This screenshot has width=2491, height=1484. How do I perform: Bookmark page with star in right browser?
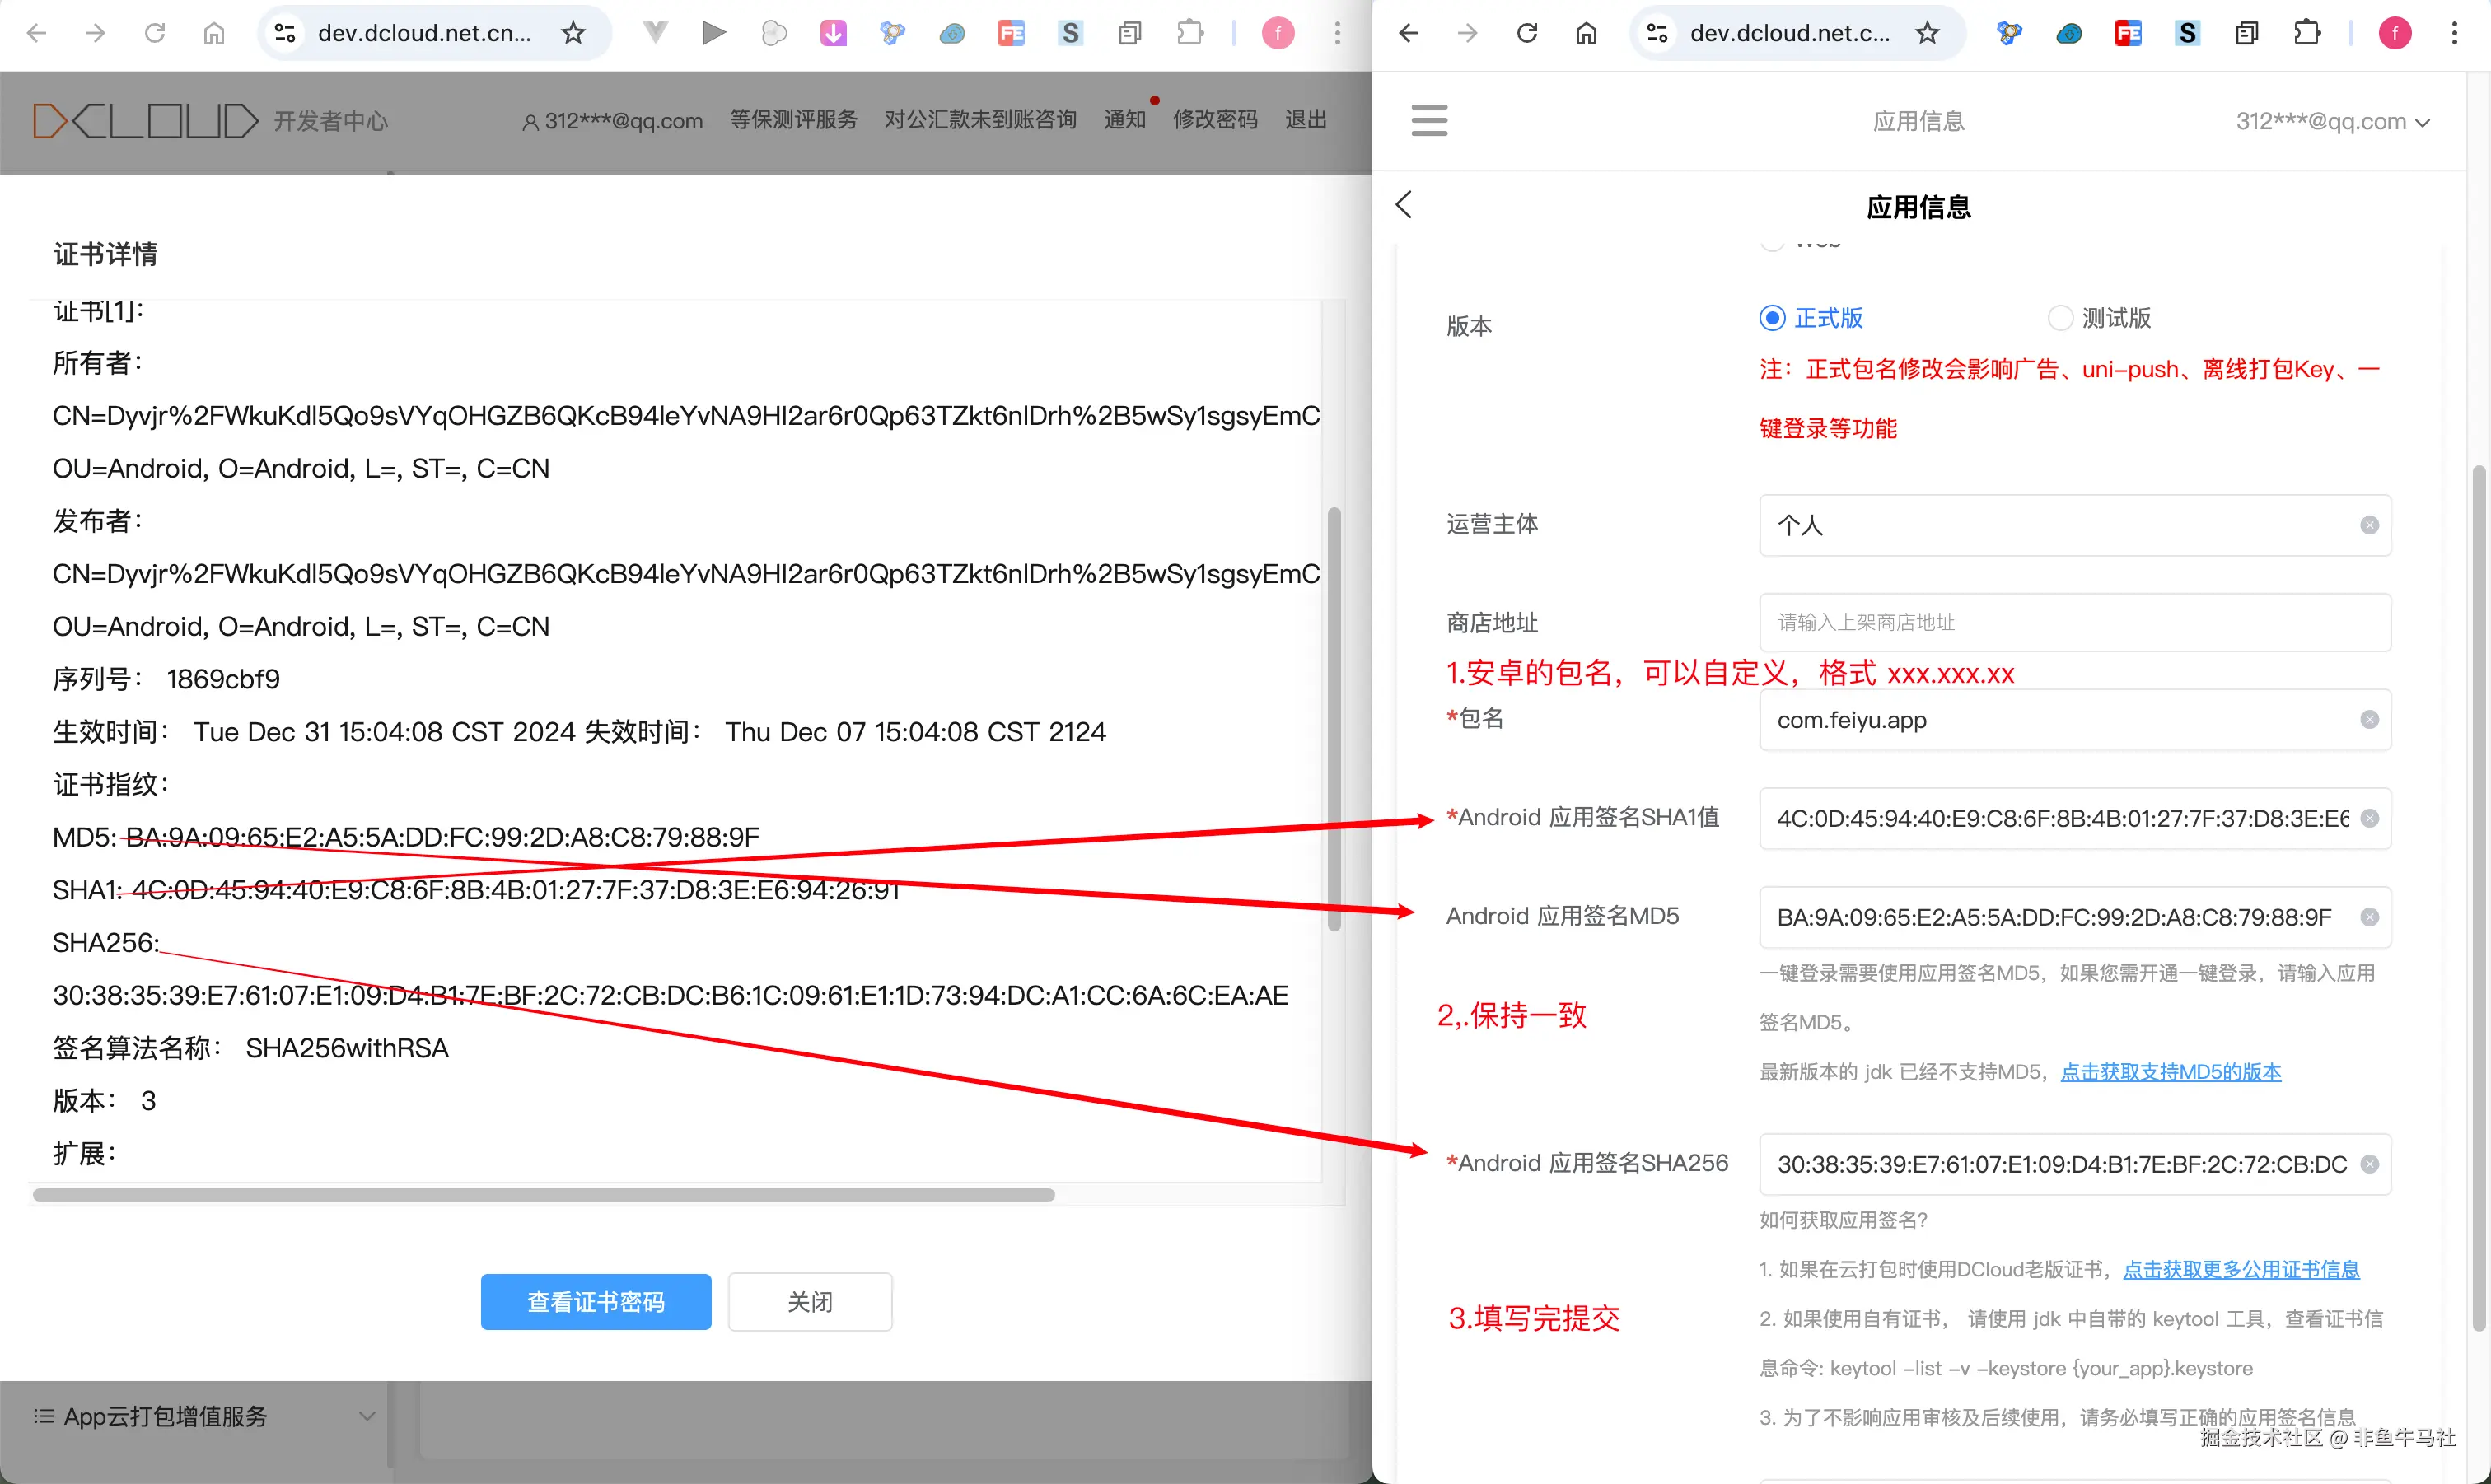coord(1927,33)
